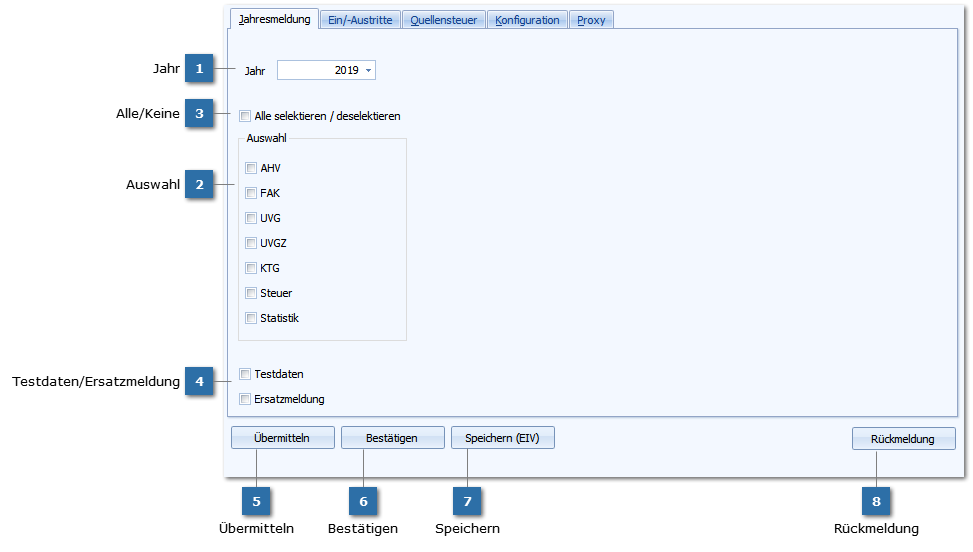This screenshot has height=552, width=973.
Task: Open the Konfiguration tab
Action: coord(527,20)
